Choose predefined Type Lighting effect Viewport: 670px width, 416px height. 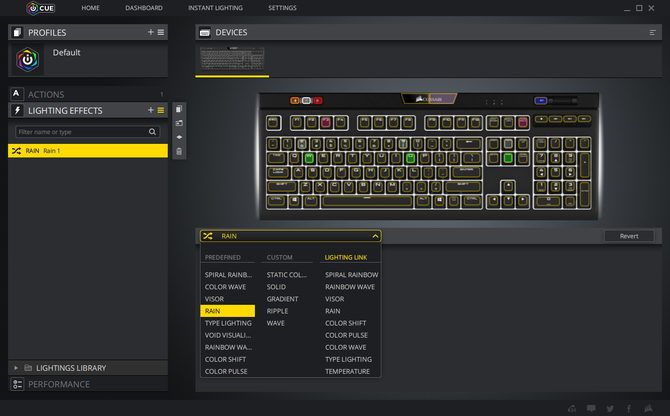(x=228, y=323)
